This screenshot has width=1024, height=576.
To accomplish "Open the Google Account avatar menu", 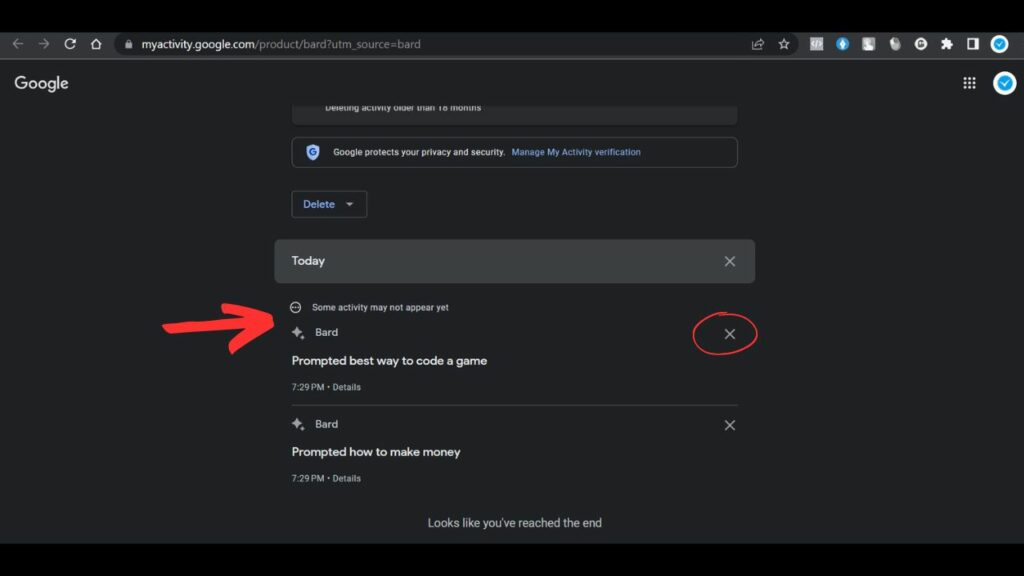I will [x=1004, y=83].
